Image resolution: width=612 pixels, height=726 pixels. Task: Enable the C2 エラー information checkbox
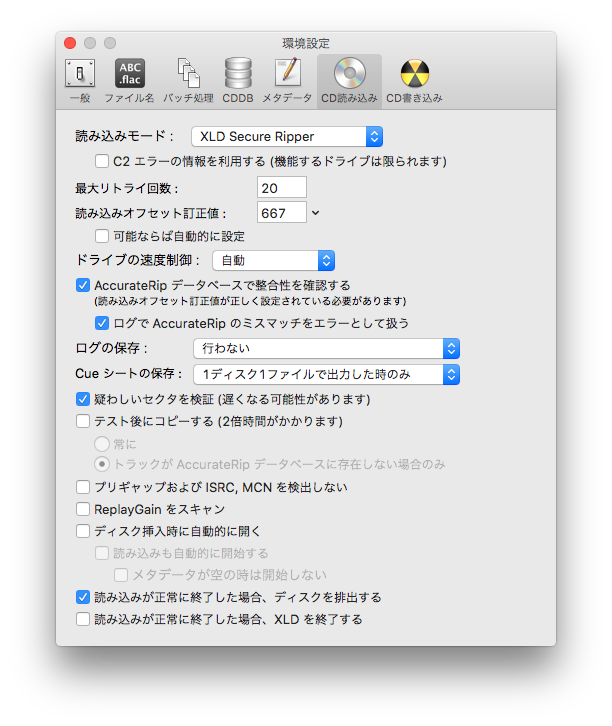point(102,161)
